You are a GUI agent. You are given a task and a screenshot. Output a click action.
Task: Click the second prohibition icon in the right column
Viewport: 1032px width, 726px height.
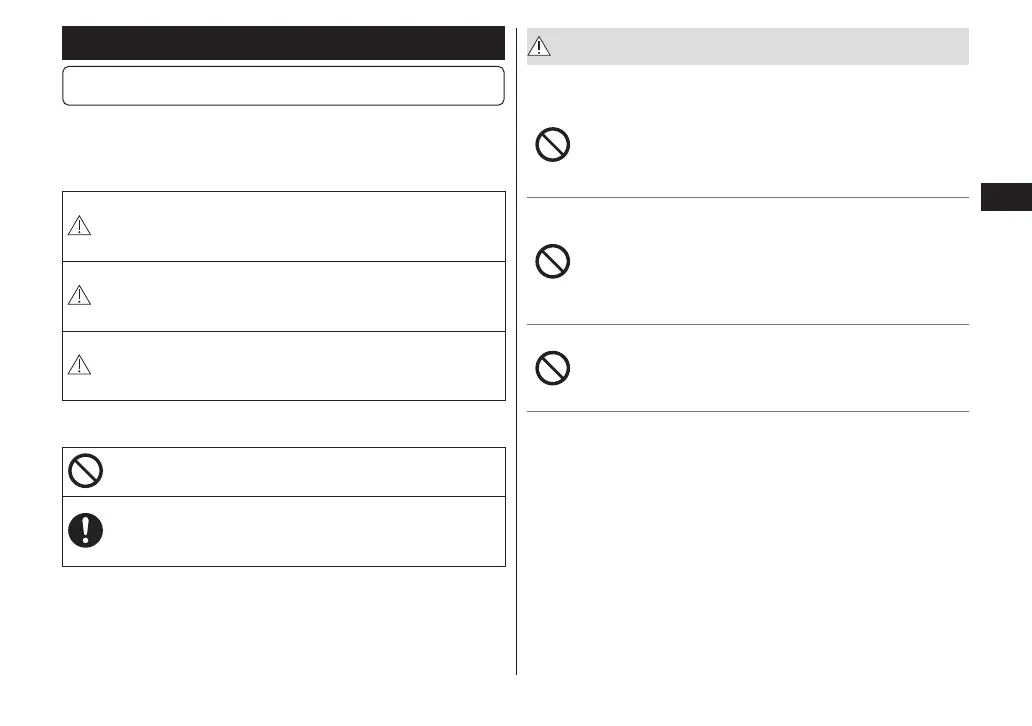click(553, 262)
